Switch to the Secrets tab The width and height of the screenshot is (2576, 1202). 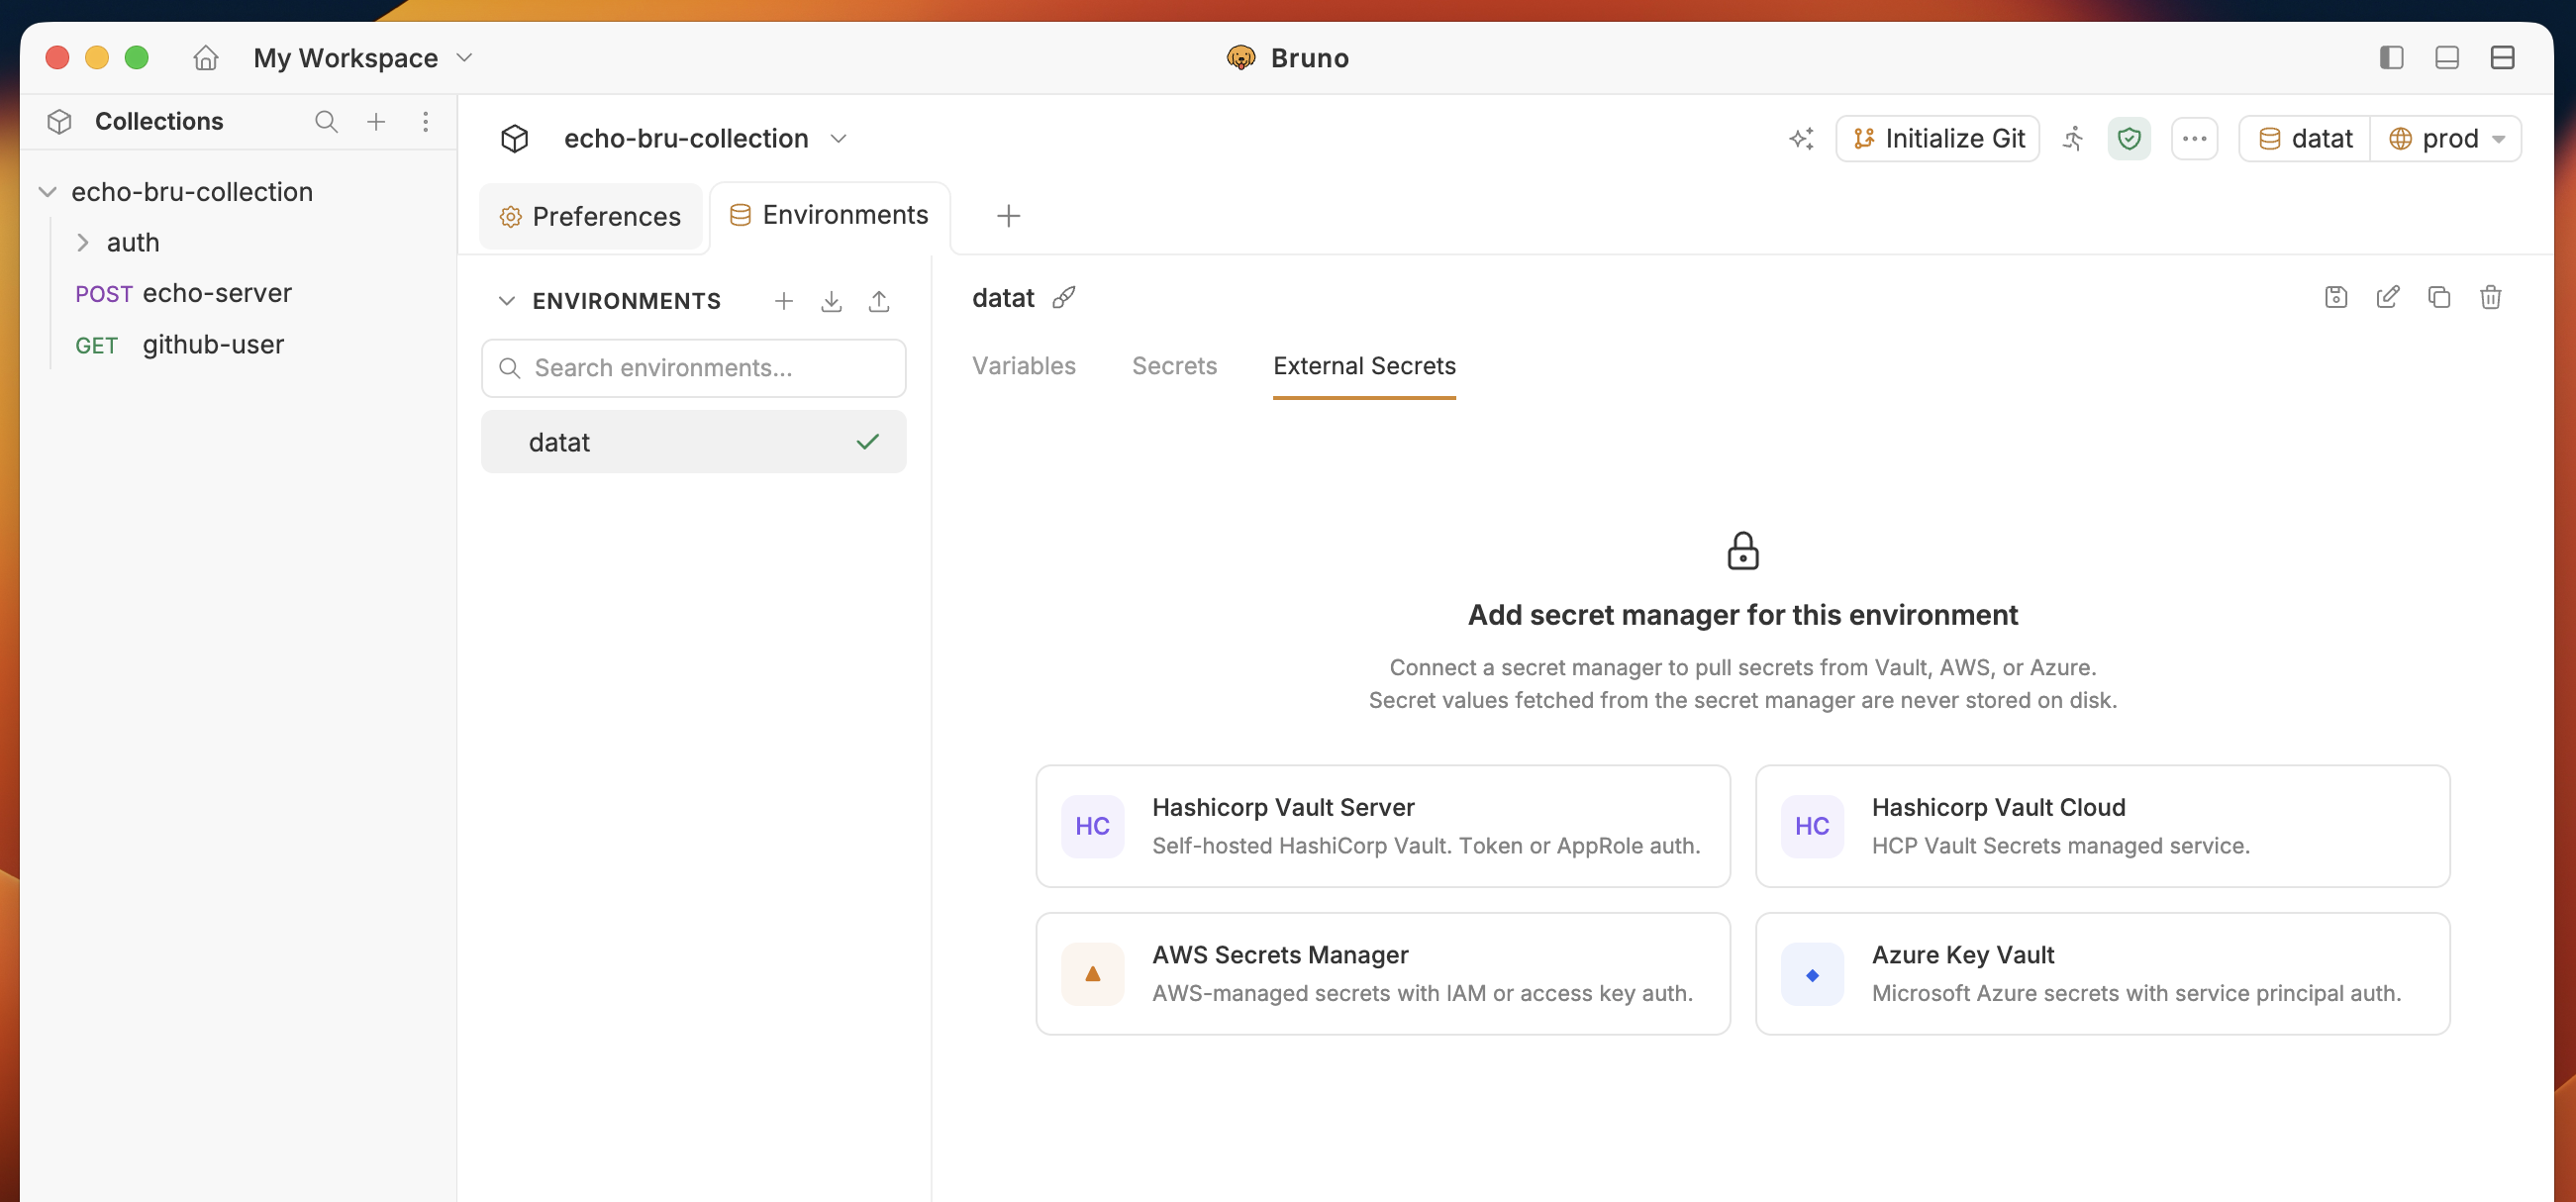[1174, 366]
